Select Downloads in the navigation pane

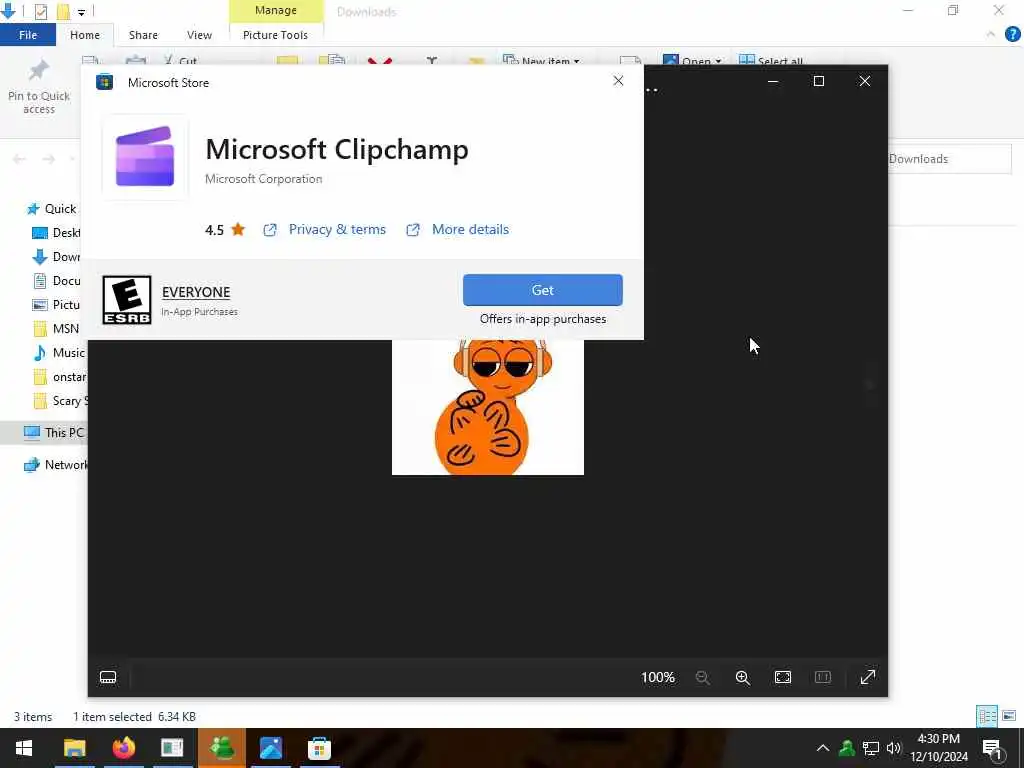[x=56, y=257]
